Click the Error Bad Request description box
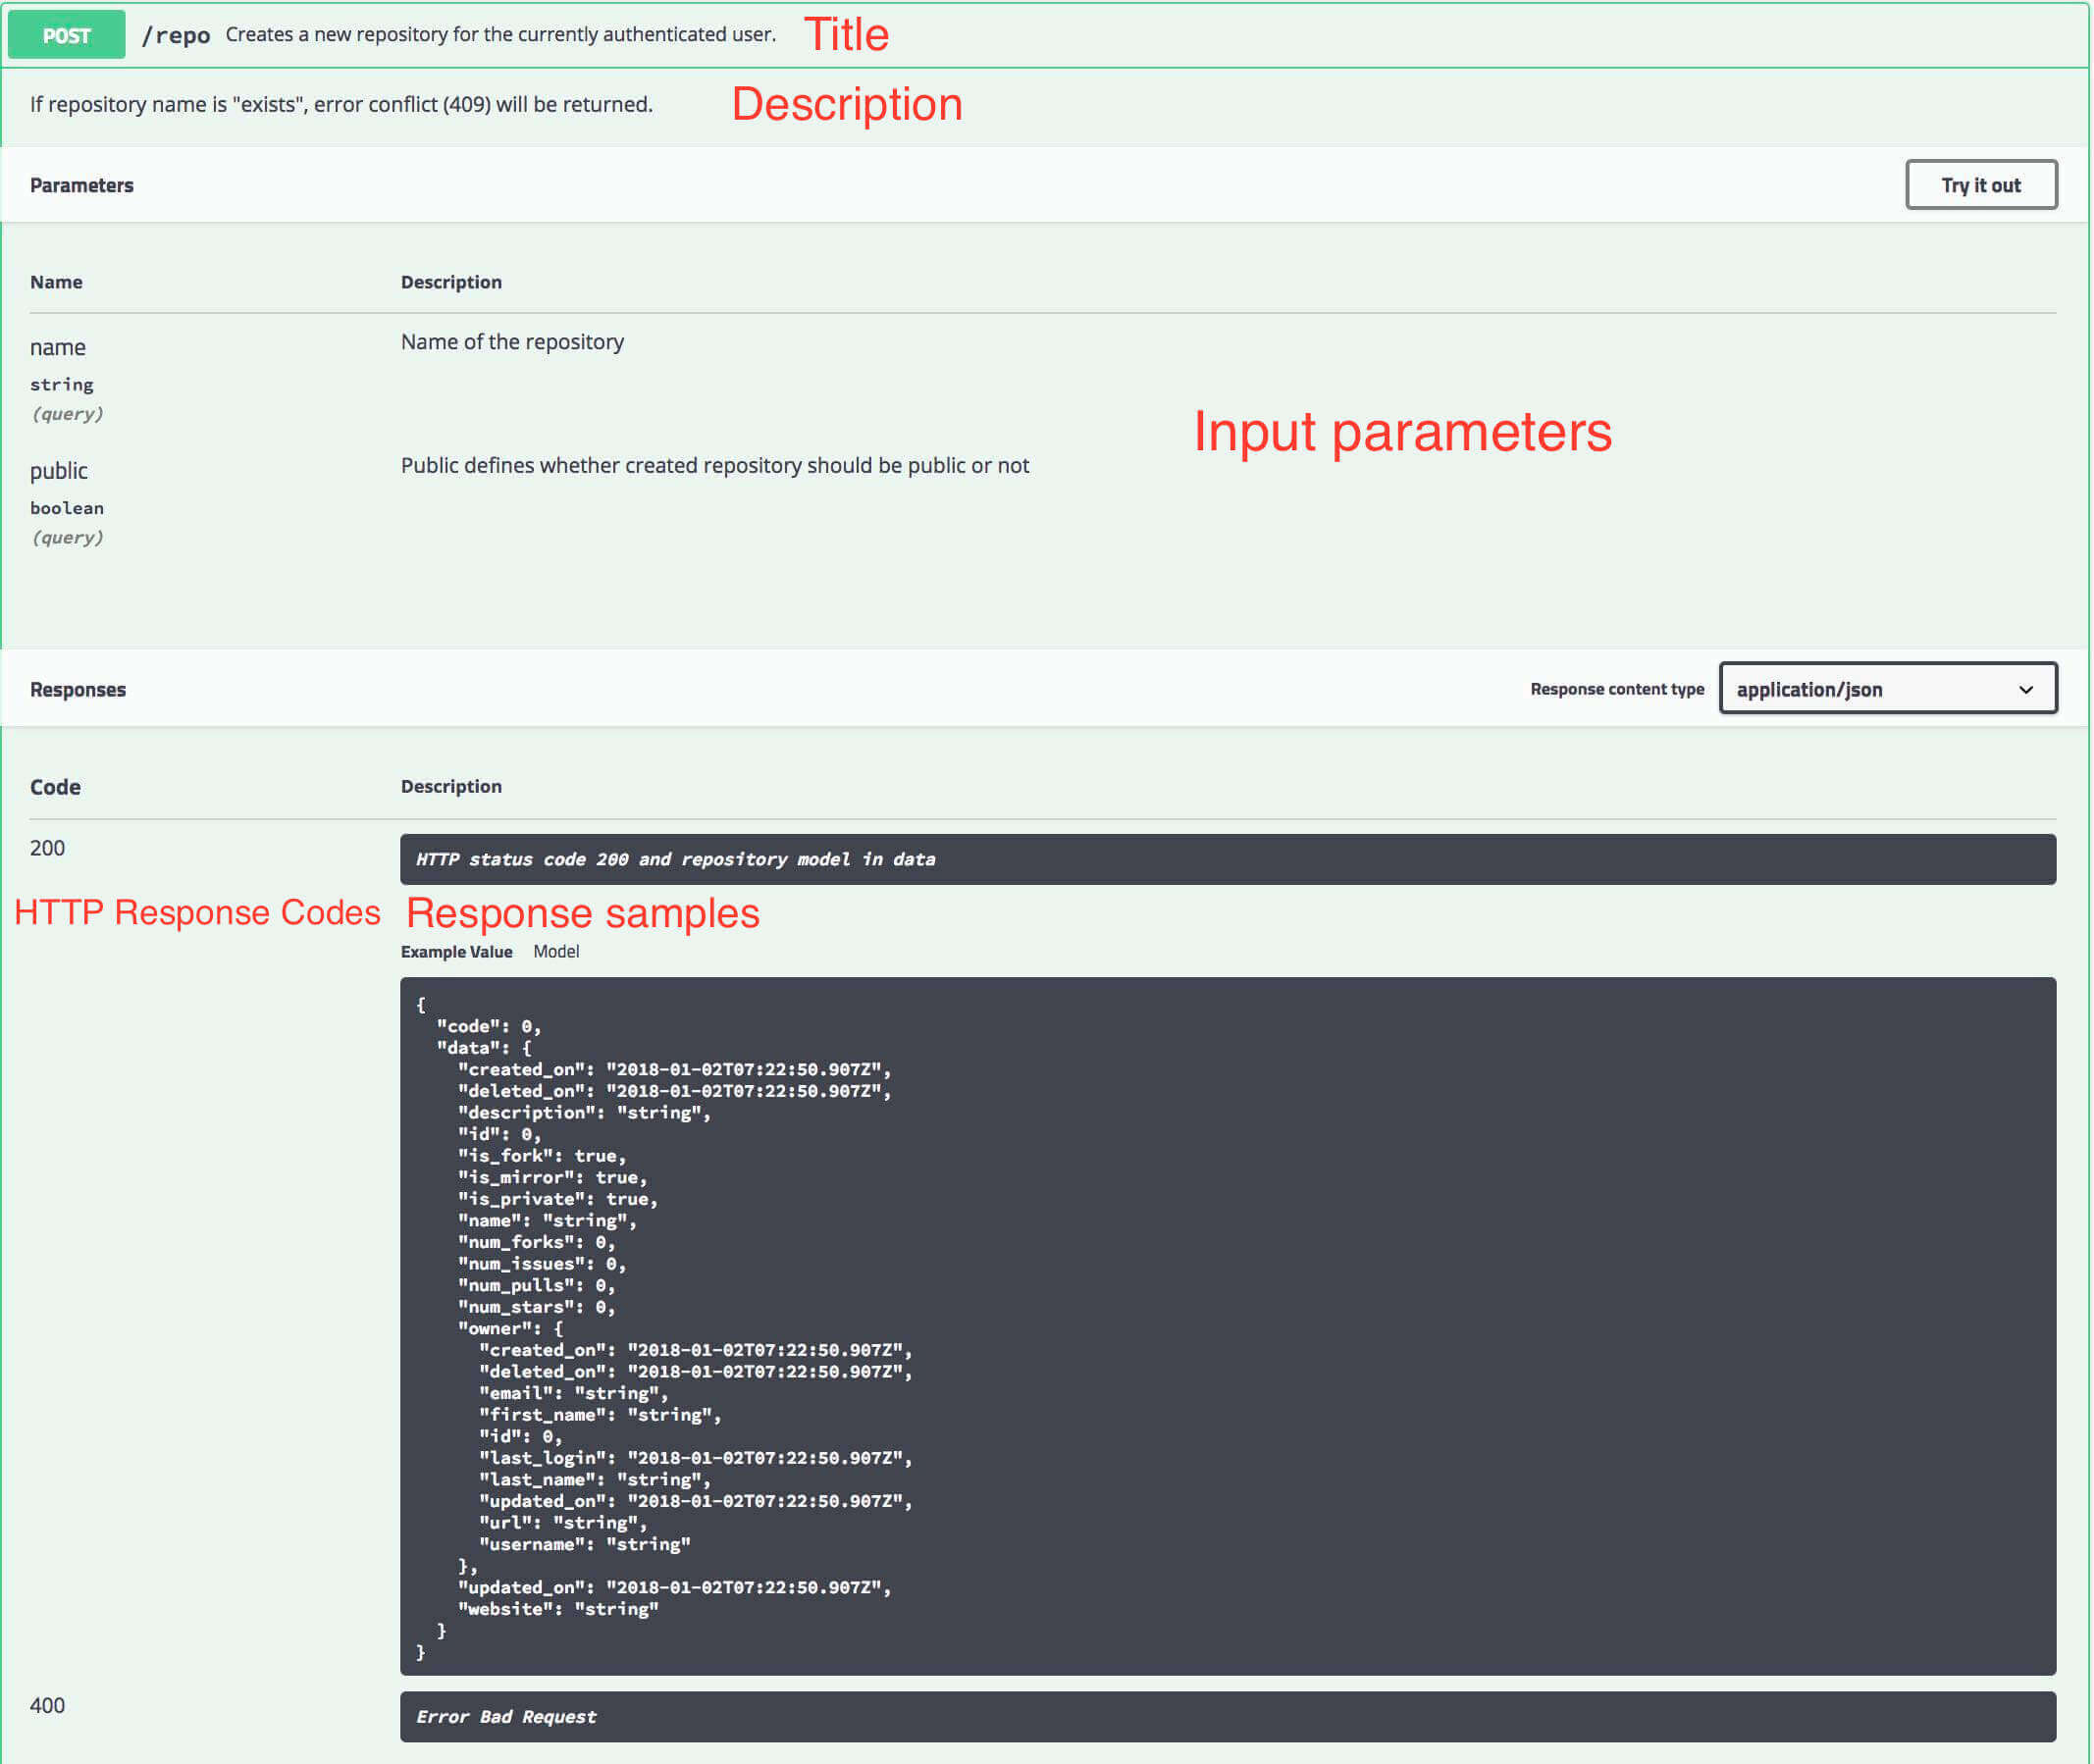This screenshot has height=1764, width=2094. [x=1227, y=1717]
